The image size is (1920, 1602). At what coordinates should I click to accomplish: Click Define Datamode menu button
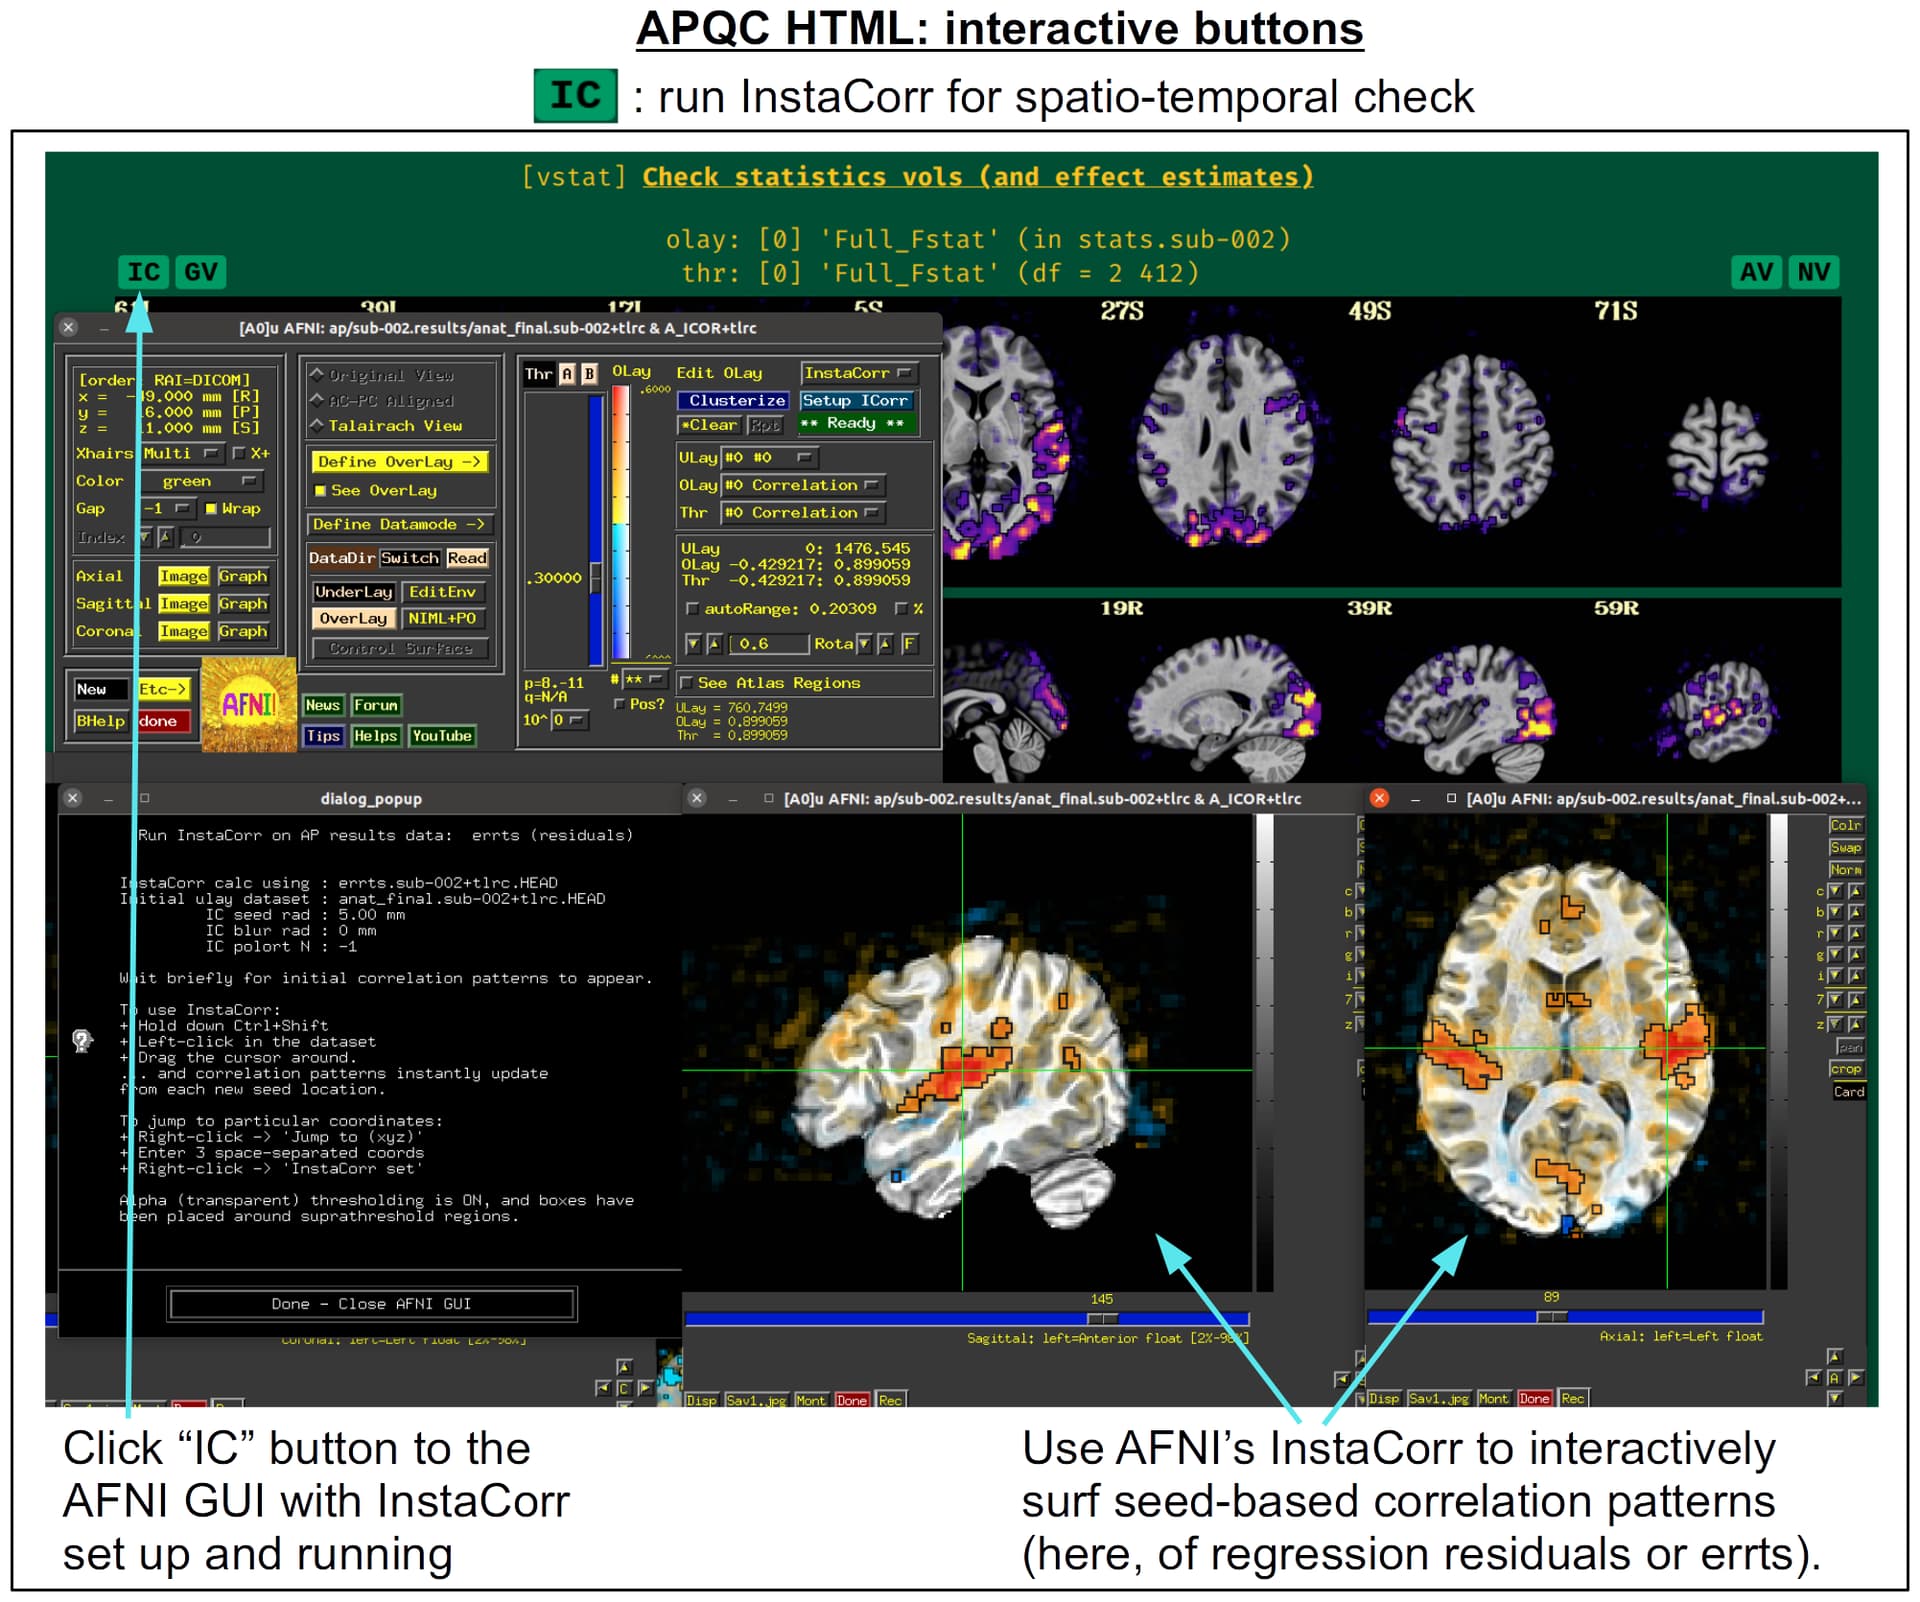pyautogui.click(x=400, y=524)
